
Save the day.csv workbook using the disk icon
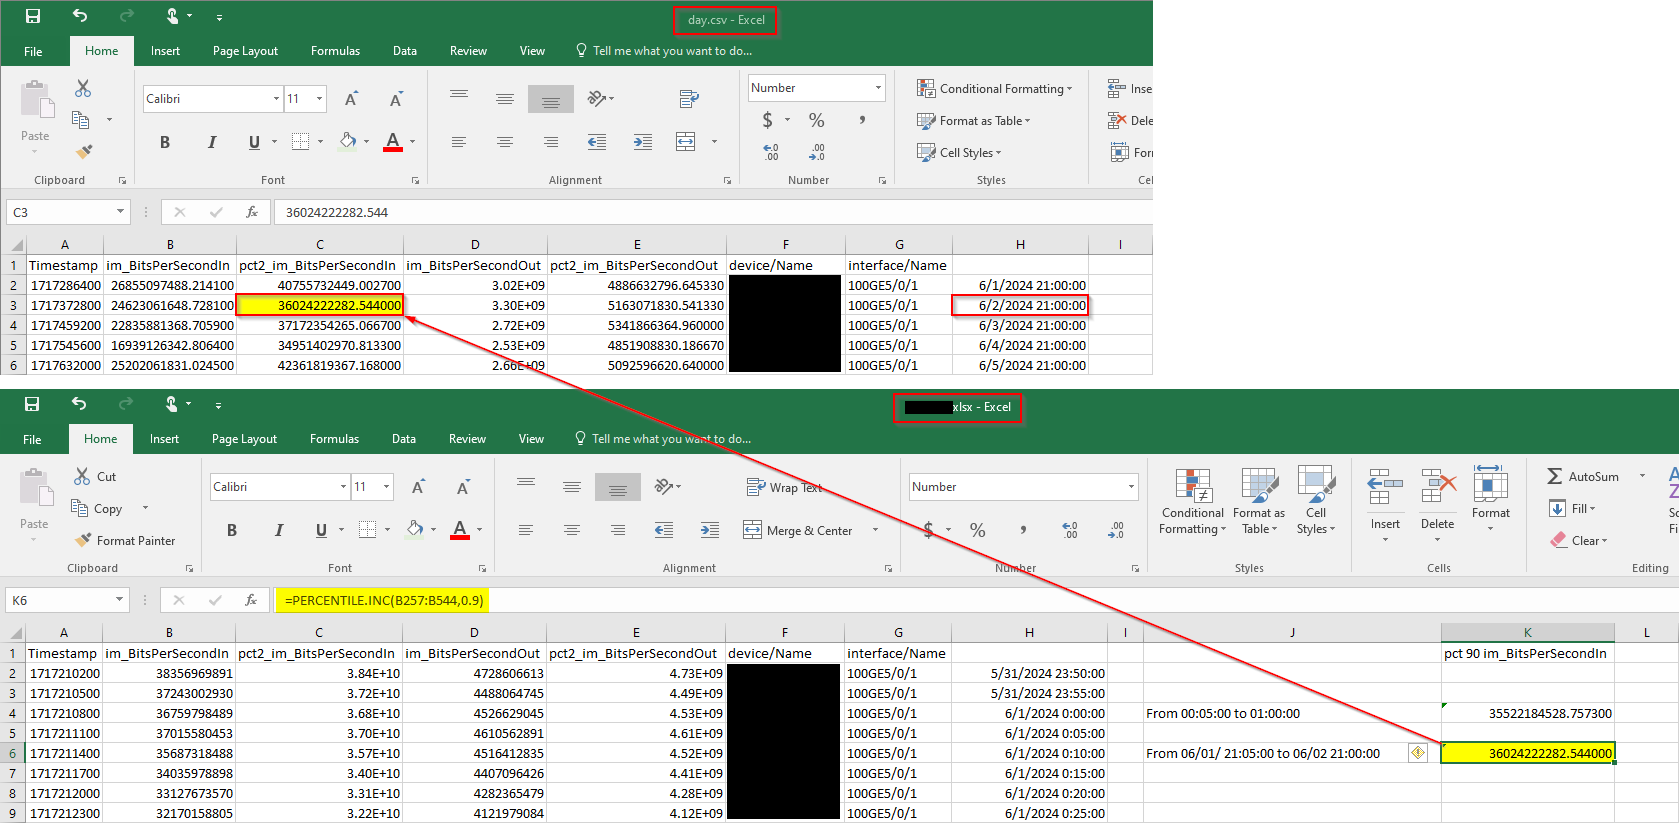coord(33,16)
